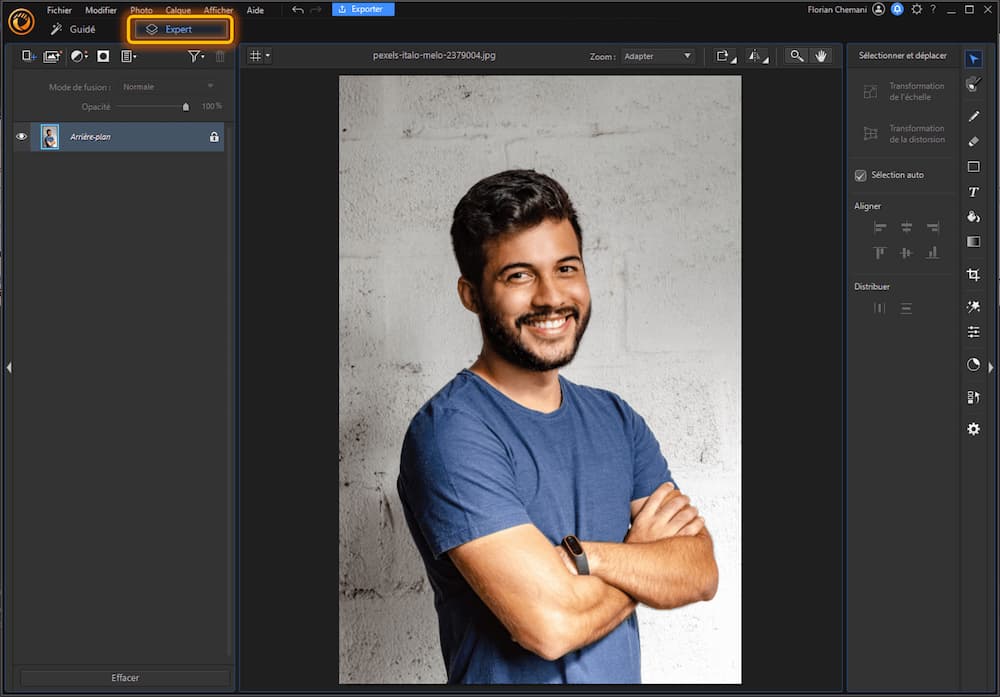Distribute horizontally icon
Viewport: 1000px width, 697px height.
point(879,309)
